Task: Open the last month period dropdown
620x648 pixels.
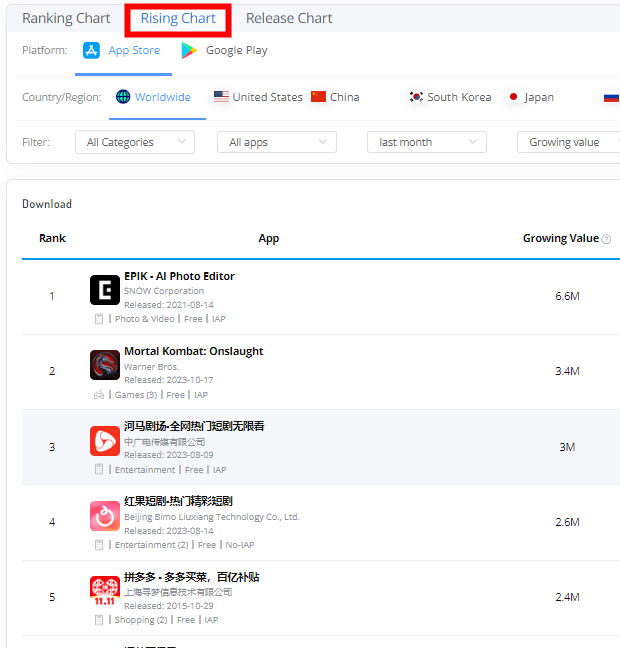Action: click(427, 142)
